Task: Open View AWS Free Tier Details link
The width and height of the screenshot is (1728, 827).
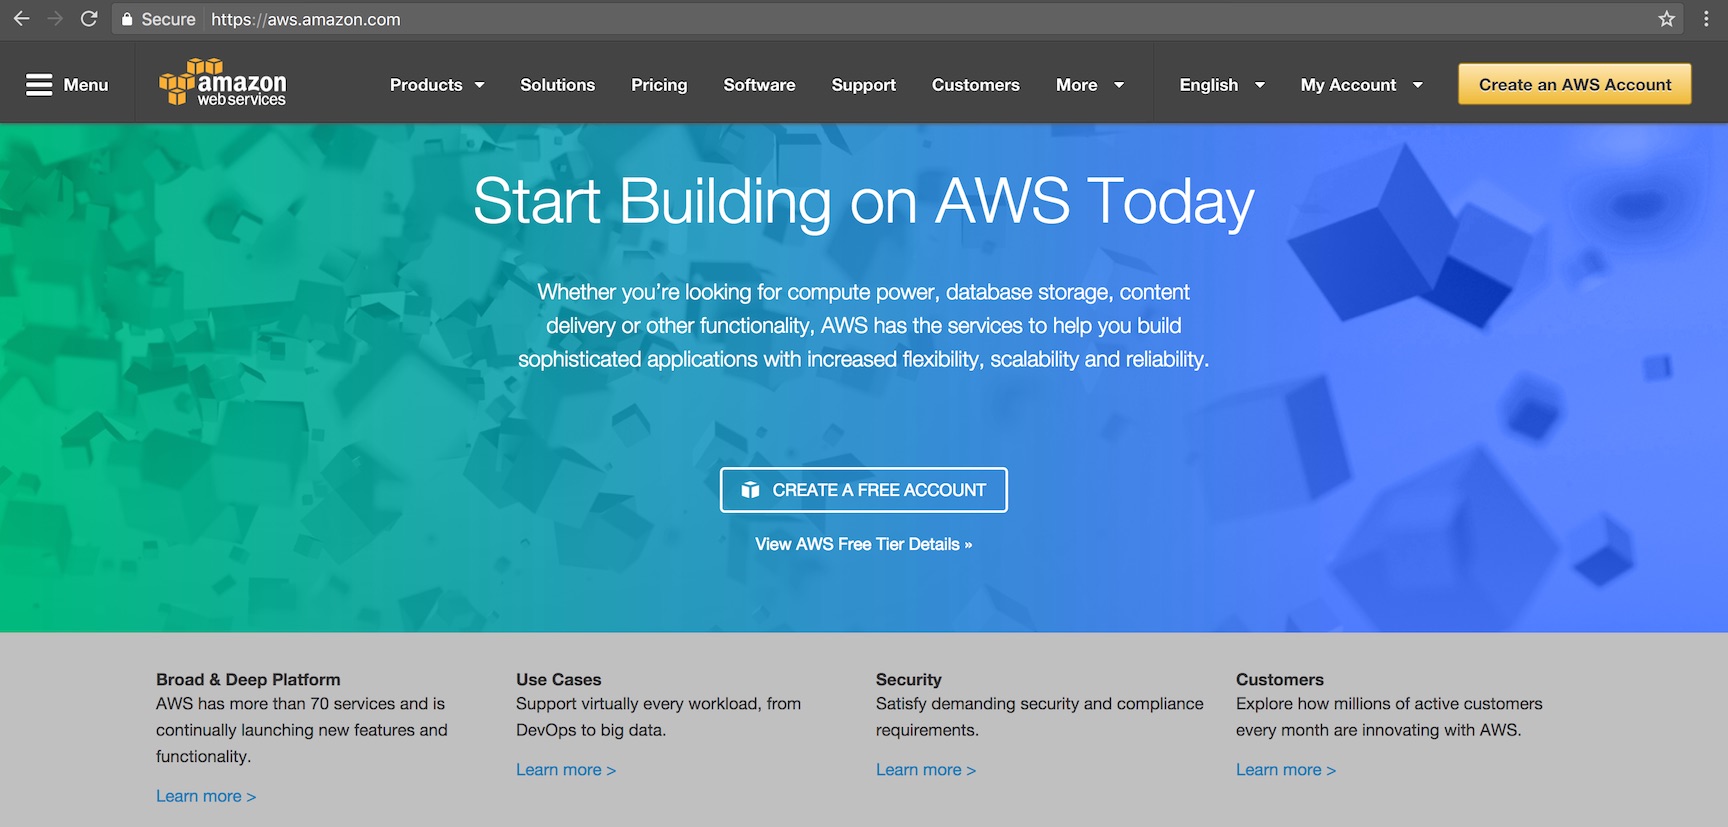Action: [862, 544]
